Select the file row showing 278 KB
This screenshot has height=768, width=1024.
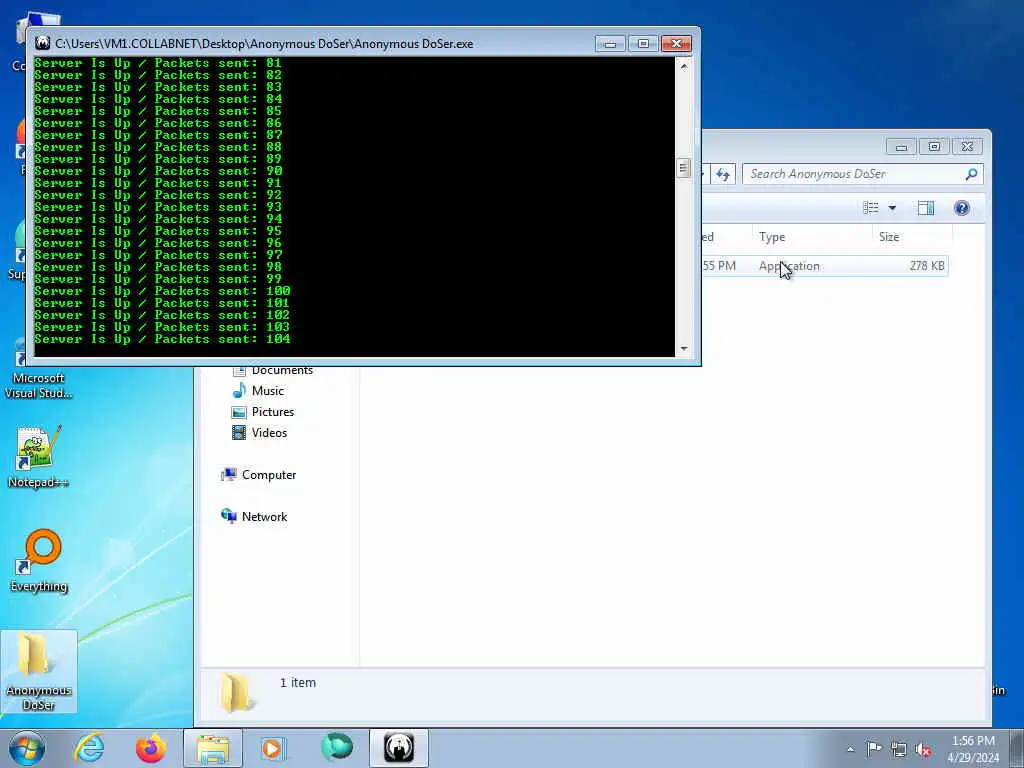point(824,266)
